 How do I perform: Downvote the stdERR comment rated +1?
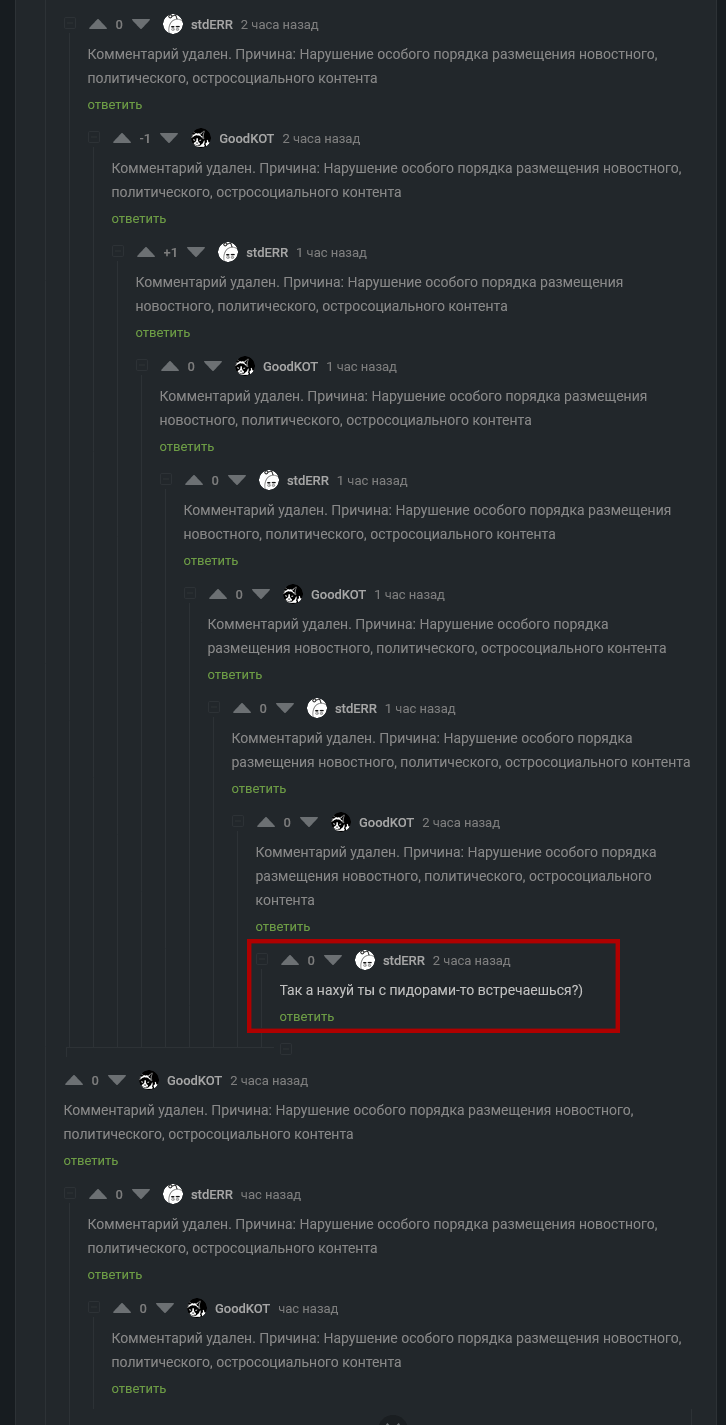(x=195, y=252)
